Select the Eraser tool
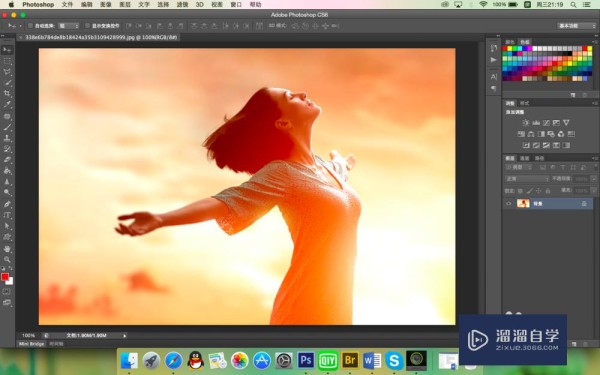Viewport: 600px width, 375px height. 7,160
